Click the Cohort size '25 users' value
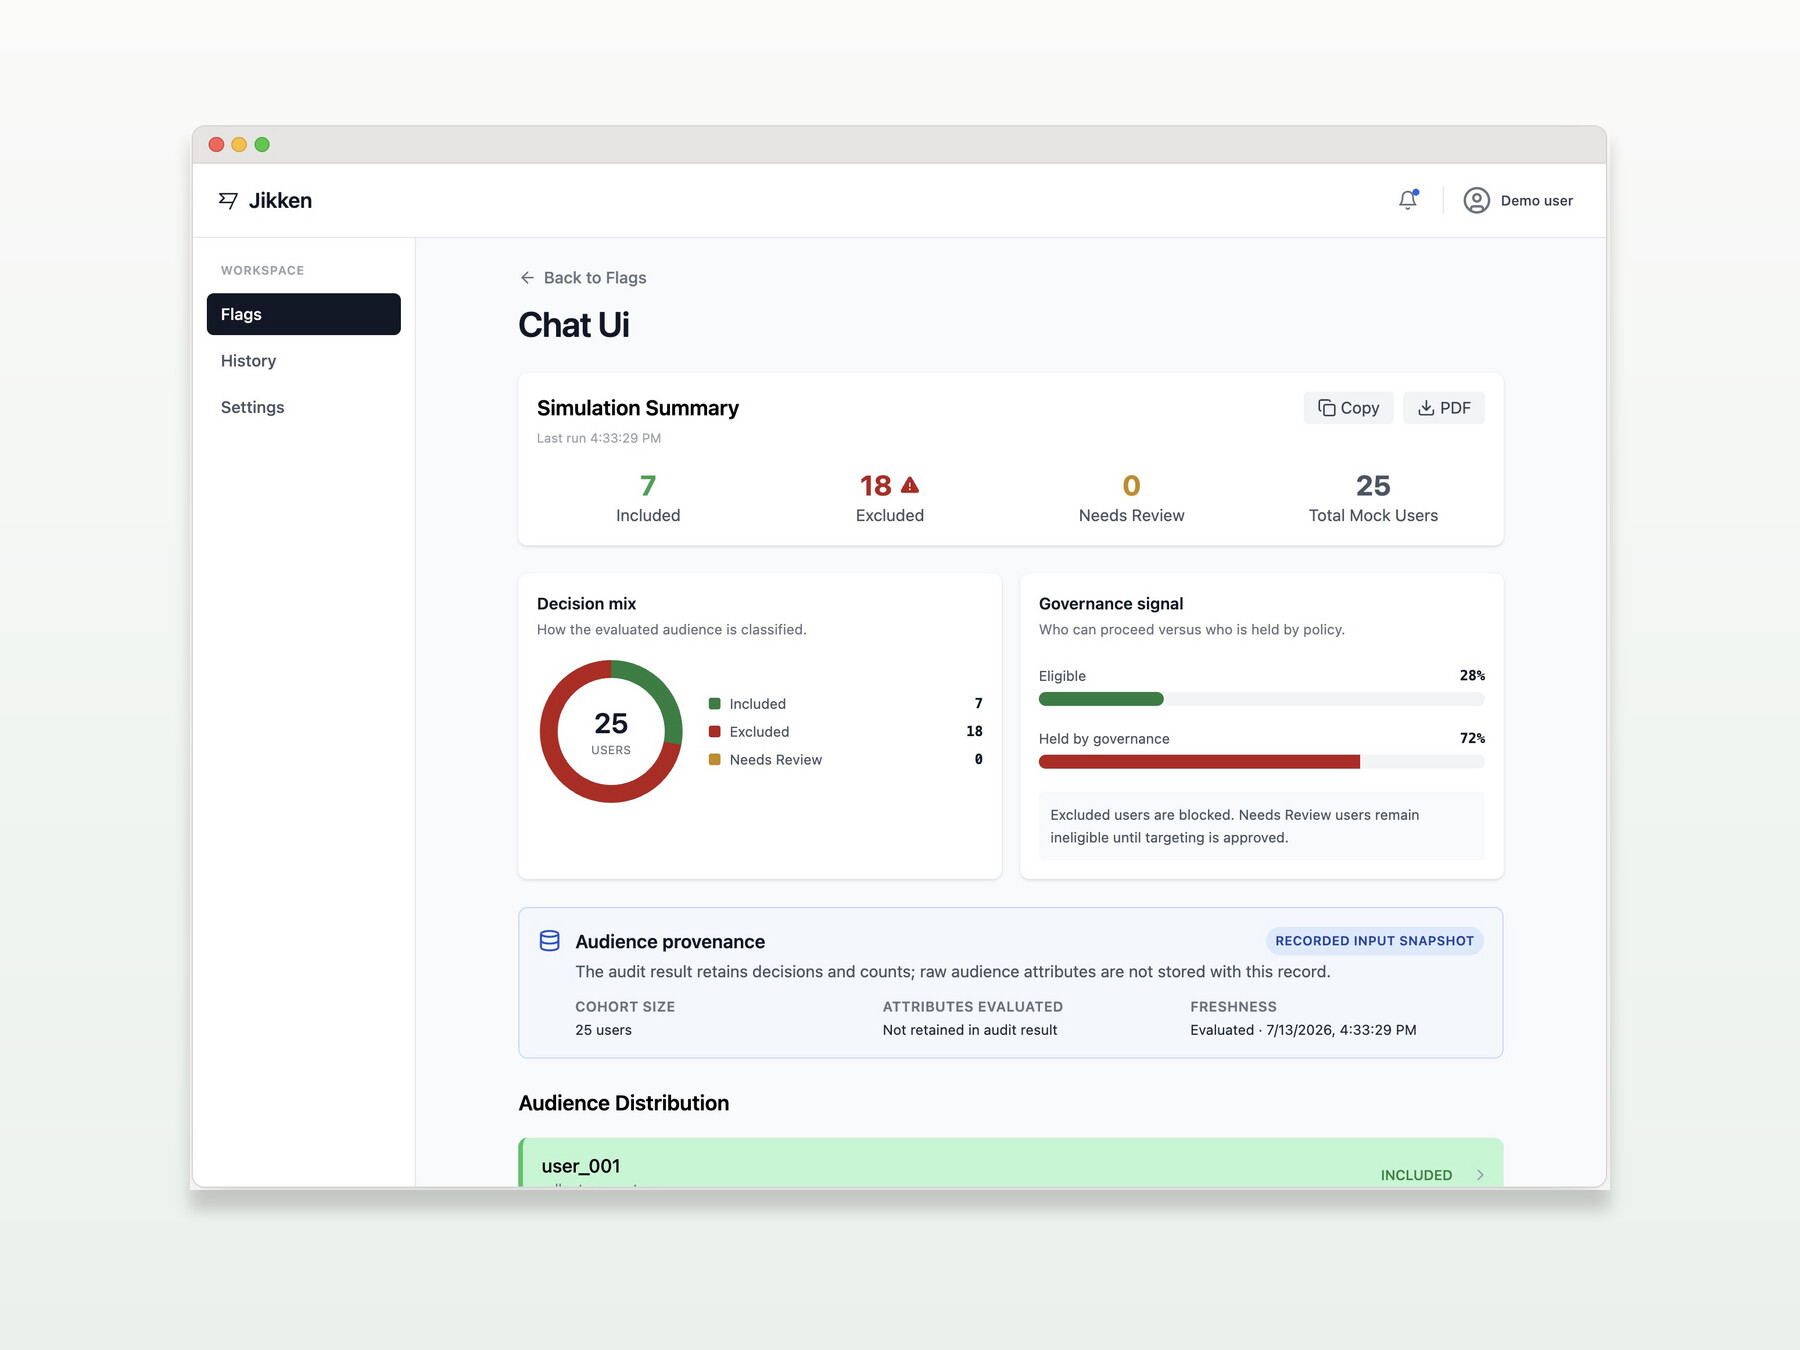1800x1350 pixels. [x=603, y=1030]
